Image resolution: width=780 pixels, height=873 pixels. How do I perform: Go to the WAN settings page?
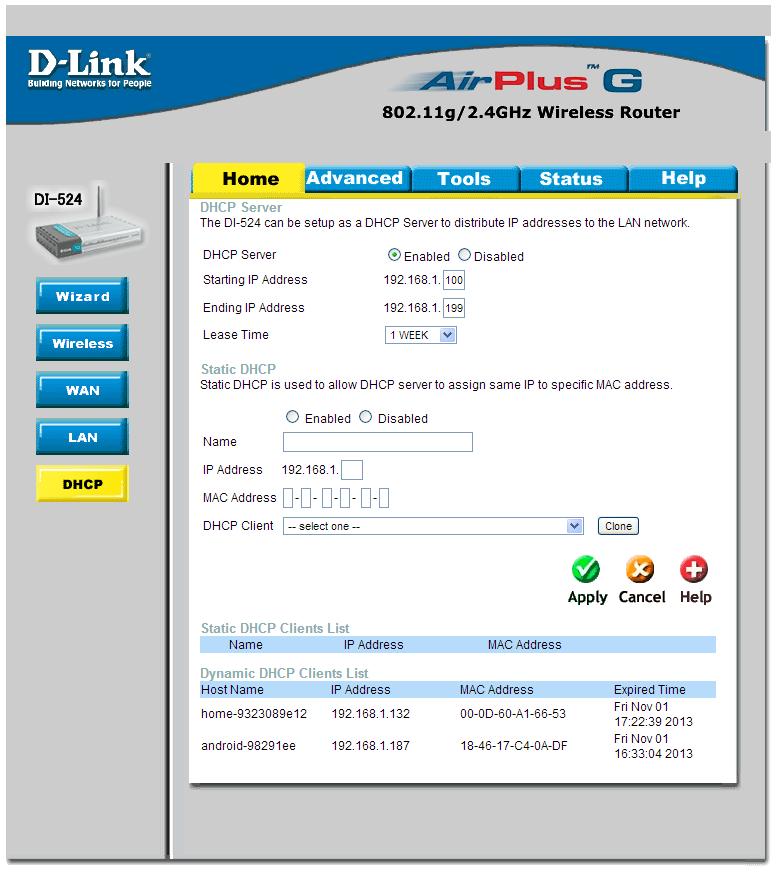83,391
